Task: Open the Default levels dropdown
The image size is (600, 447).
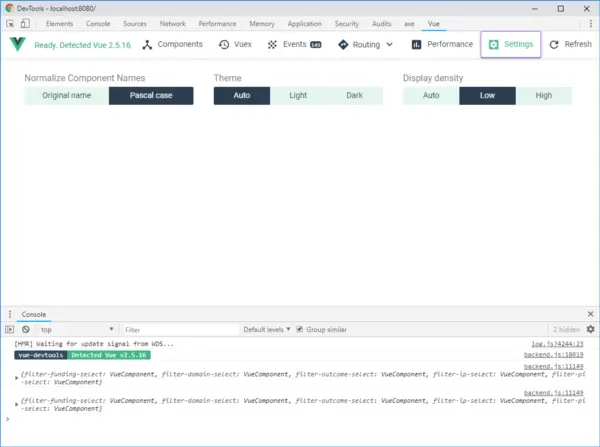Action: pos(267,330)
